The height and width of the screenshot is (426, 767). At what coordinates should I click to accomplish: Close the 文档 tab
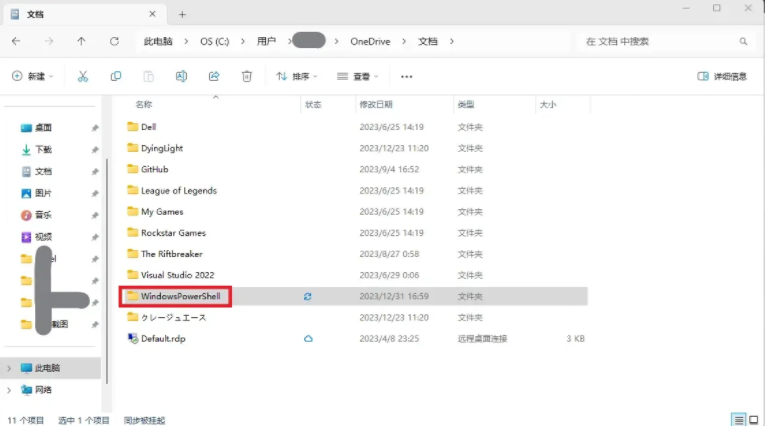[153, 14]
